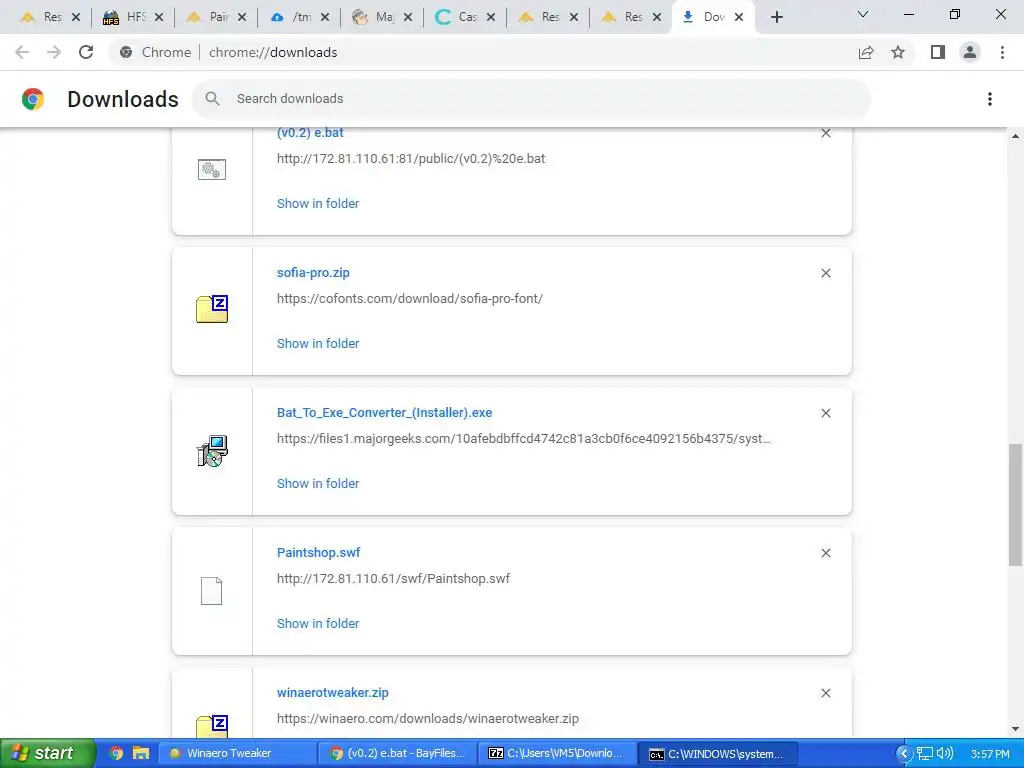Click the browser forward arrow
This screenshot has height=768, width=1024.
coord(54,52)
